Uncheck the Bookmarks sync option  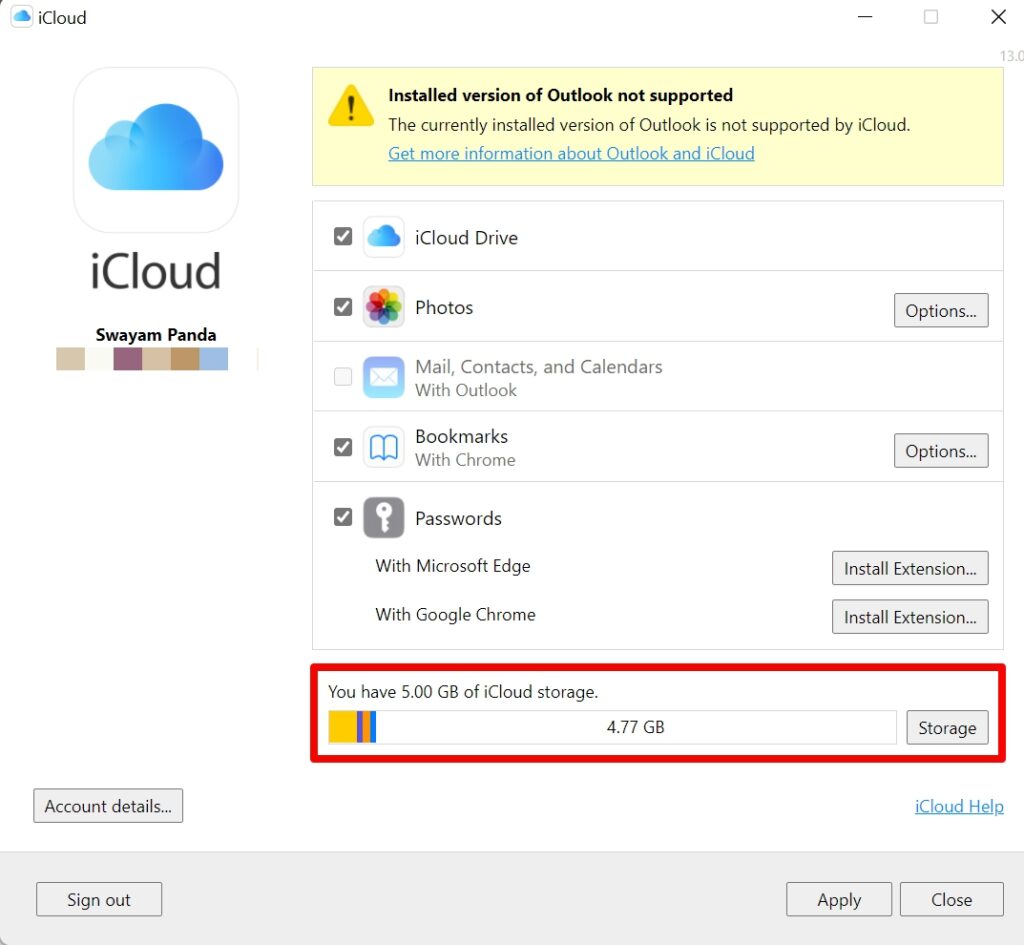tap(343, 446)
